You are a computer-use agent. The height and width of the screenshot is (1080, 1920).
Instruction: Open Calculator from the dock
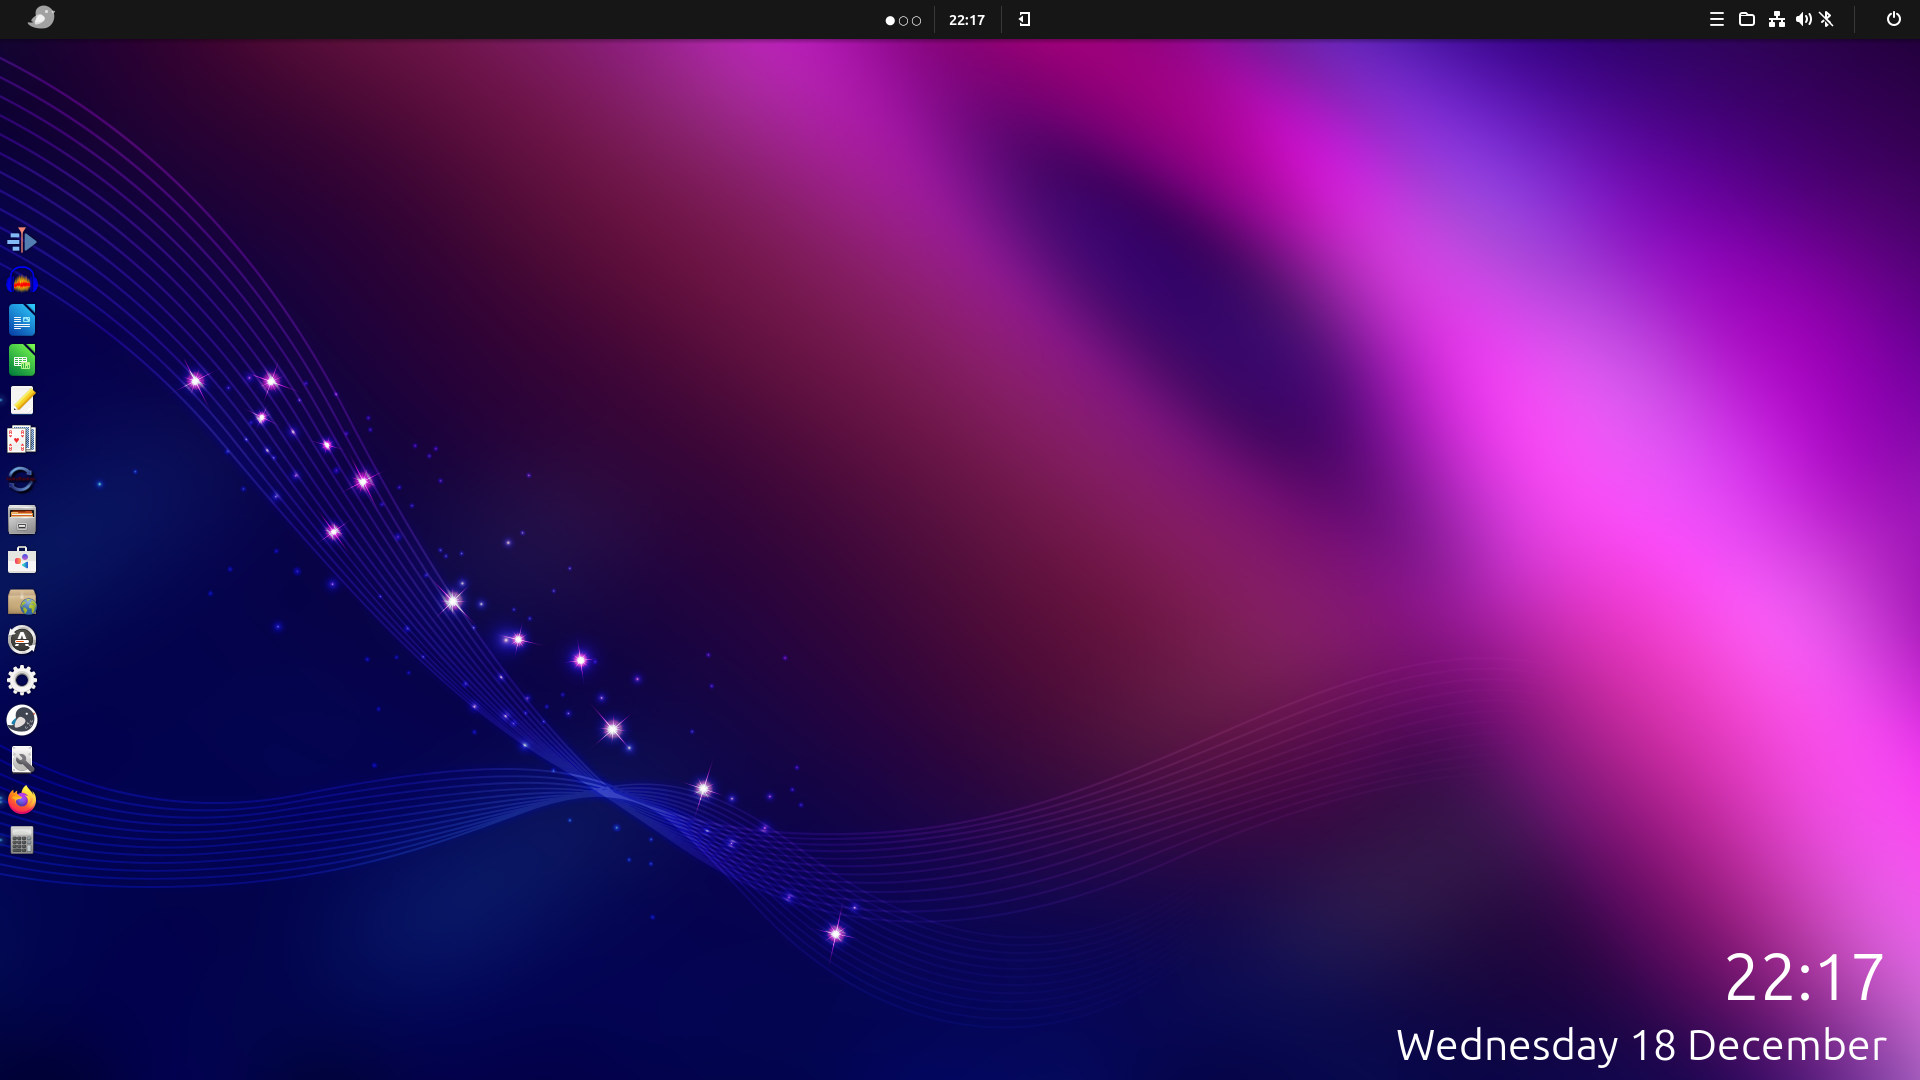22,840
